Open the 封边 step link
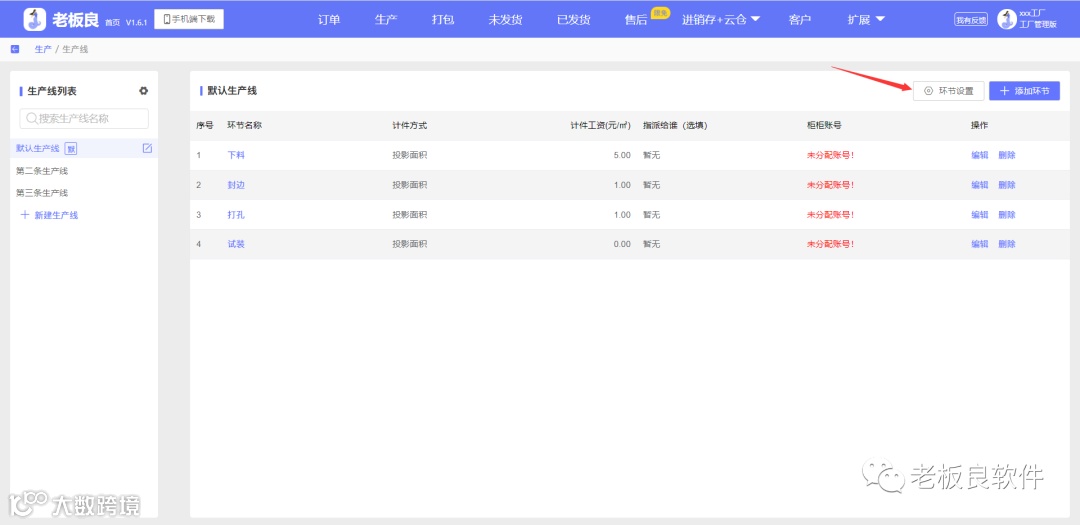 (x=236, y=185)
